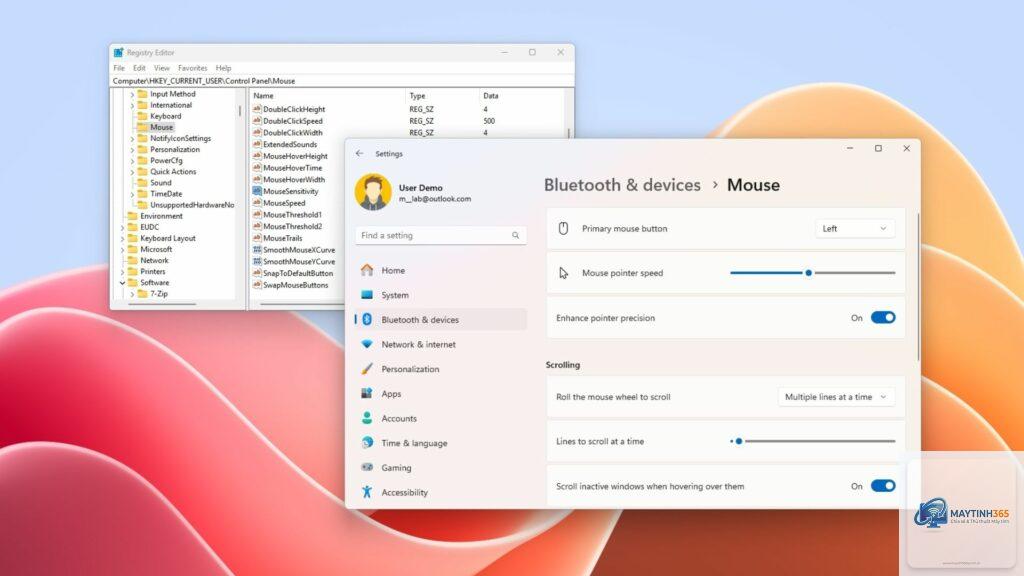
Task: Open the Edit menu in Registry Editor
Action: pyautogui.click(x=139, y=68)
